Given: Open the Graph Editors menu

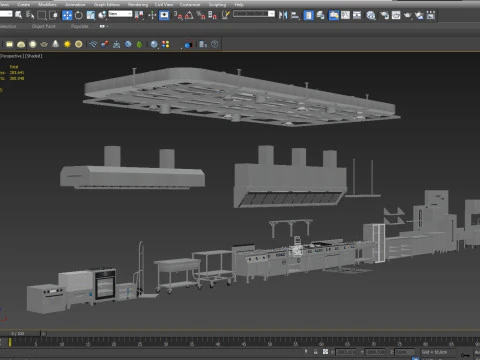Looking at the screenshot, I should 106,5.
